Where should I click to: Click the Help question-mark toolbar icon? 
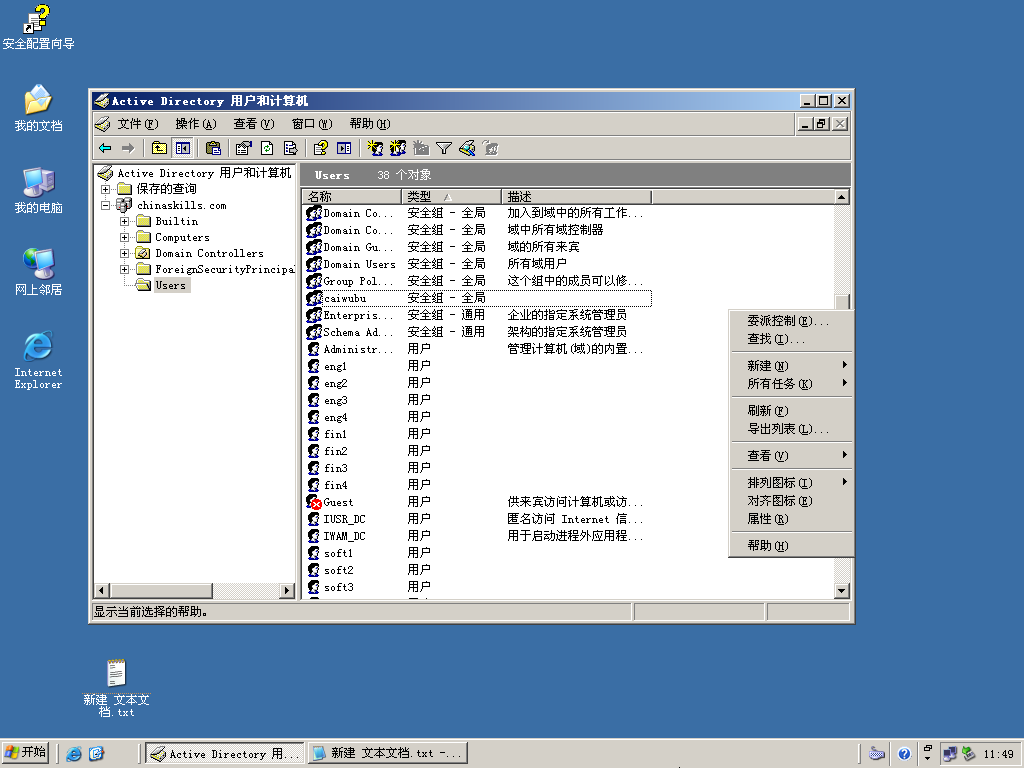320,148
